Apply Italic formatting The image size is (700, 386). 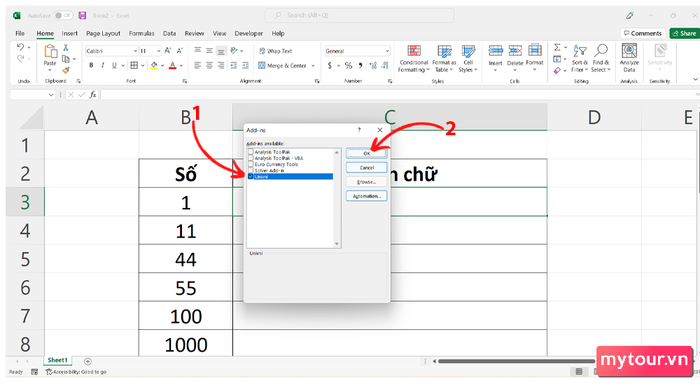103,66
